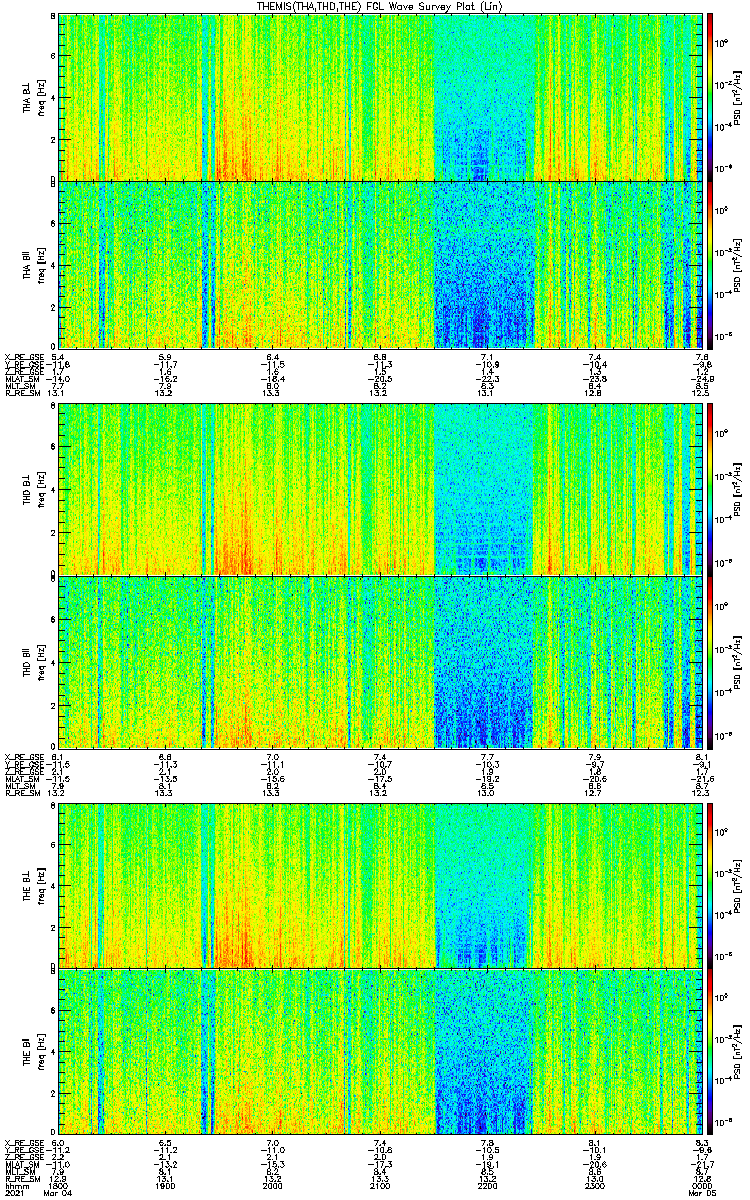Click the 'hhmm' time axis label

pos(16,1187)
